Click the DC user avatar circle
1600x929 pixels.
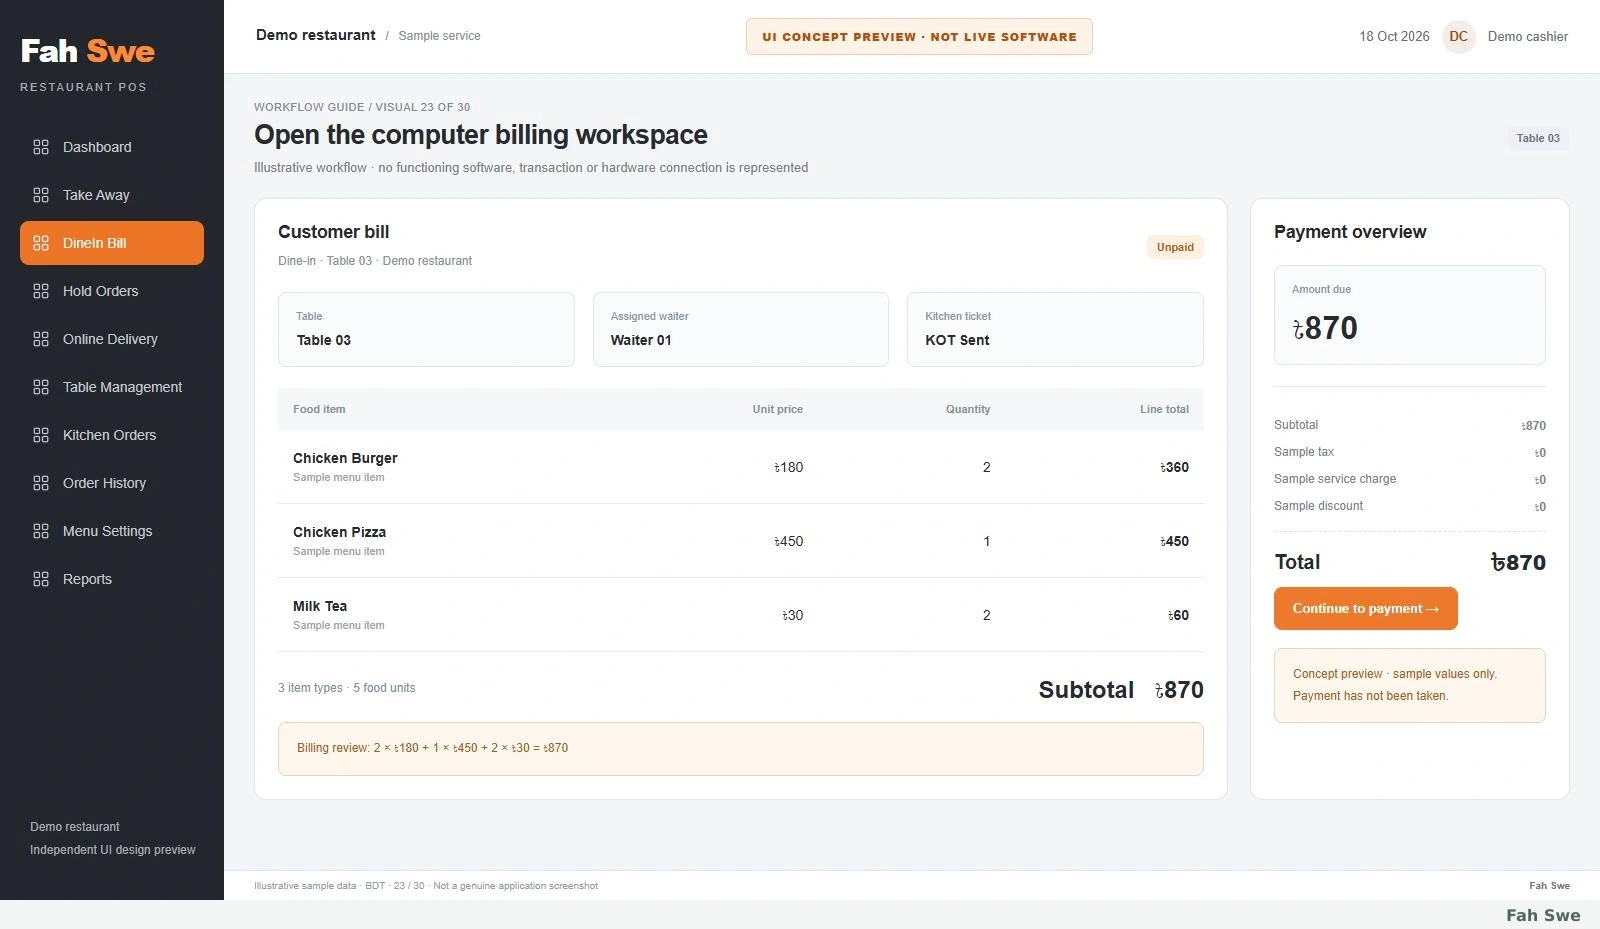1459,36
